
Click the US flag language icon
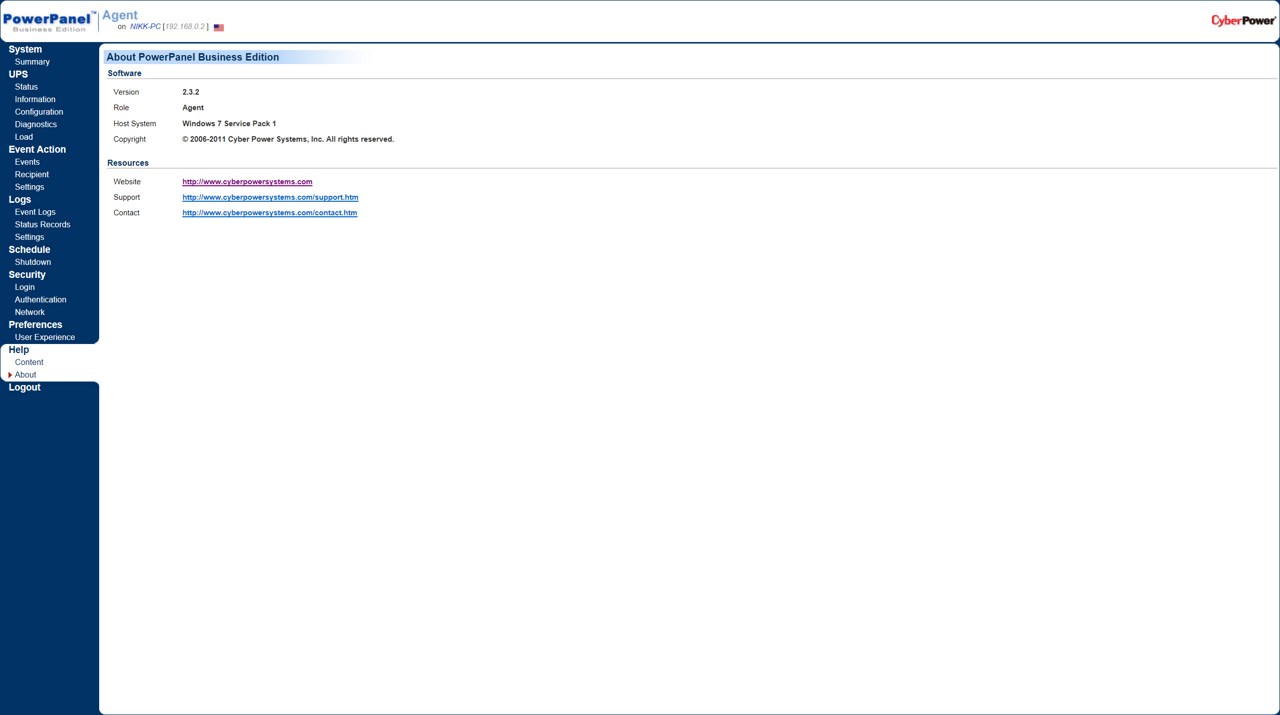[219, 28]
